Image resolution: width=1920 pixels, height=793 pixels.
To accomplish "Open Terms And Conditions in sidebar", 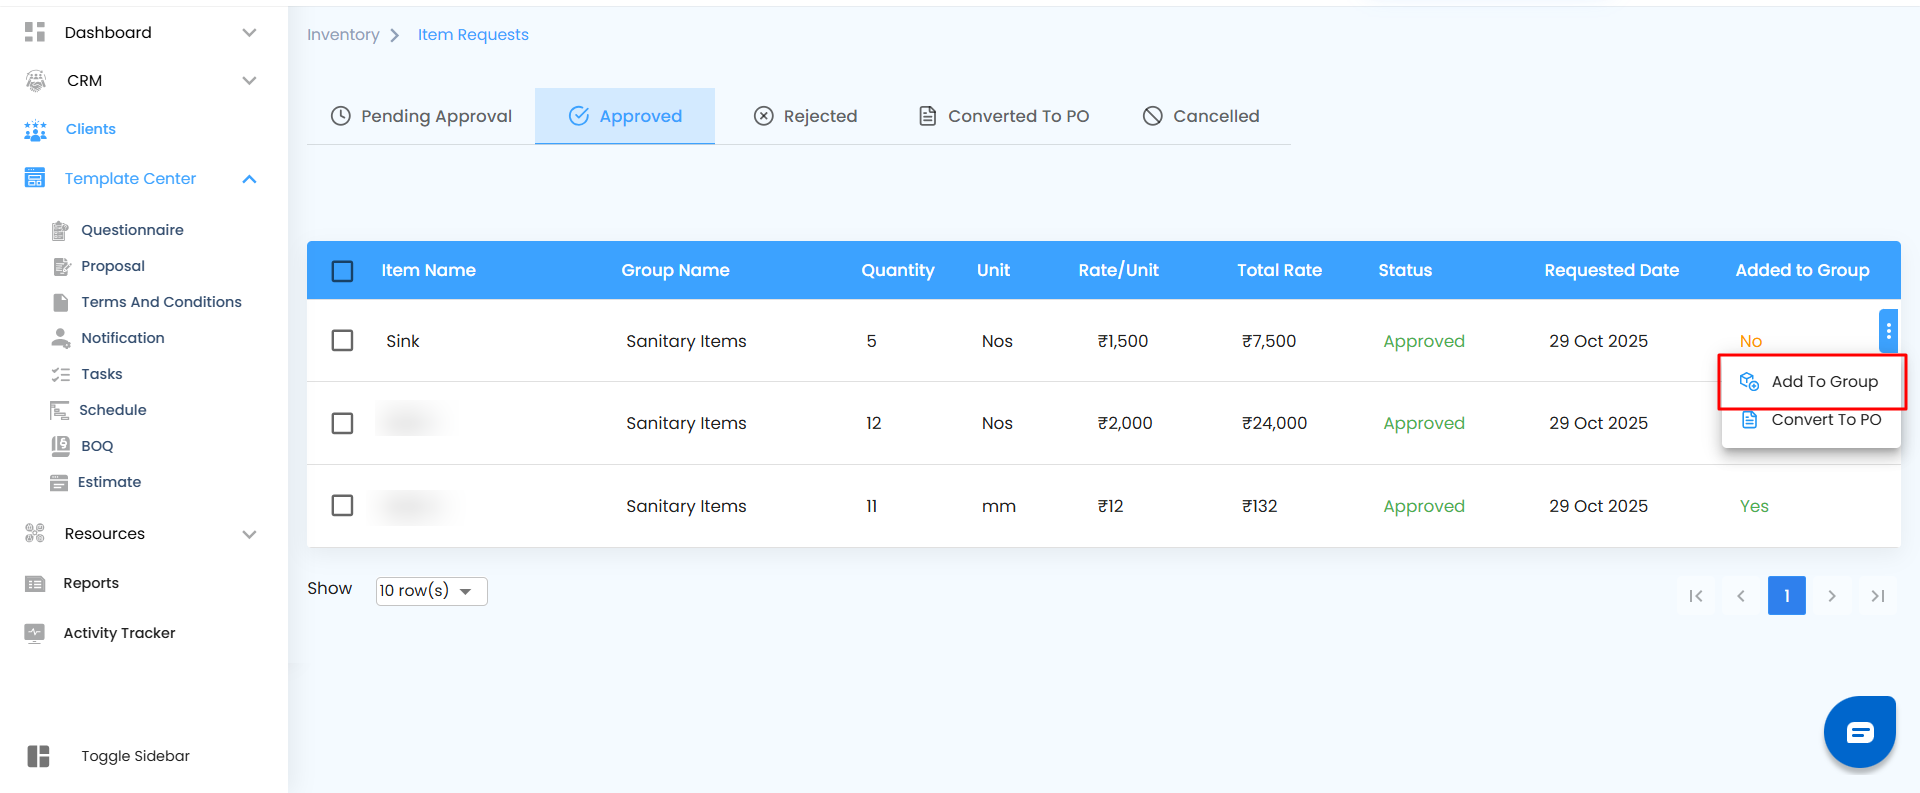I will (x=161, y=302).
